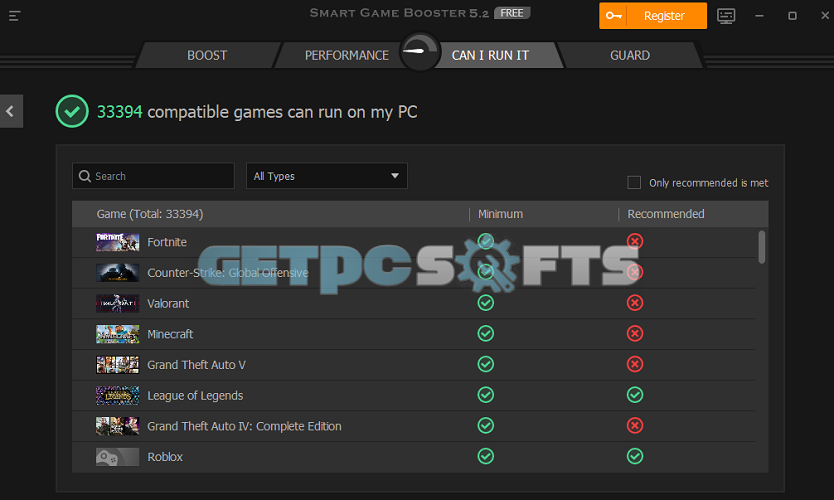The height and width of the screenshot is (500, 834).
Task: Select the League of Legends entry
Action: click(195, 396)
